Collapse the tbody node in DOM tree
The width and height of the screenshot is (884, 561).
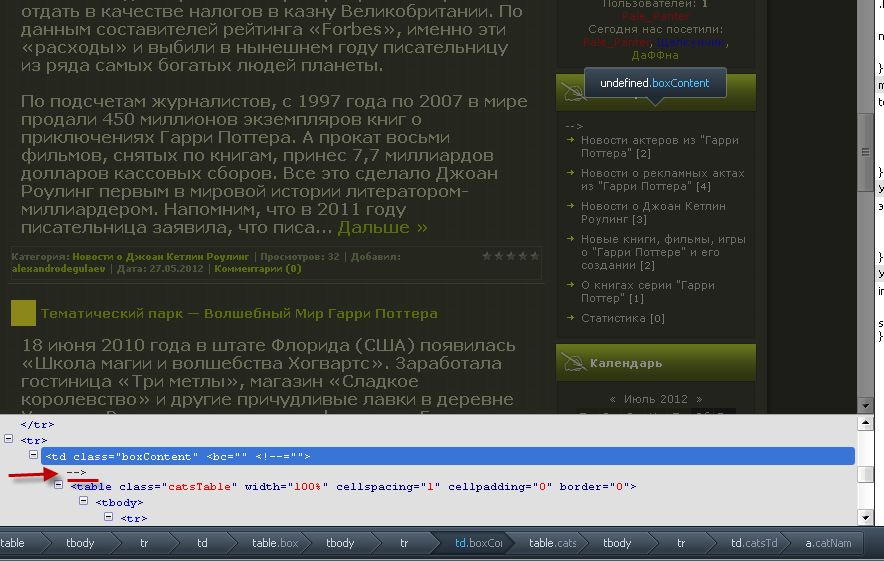tap(84, 502)
